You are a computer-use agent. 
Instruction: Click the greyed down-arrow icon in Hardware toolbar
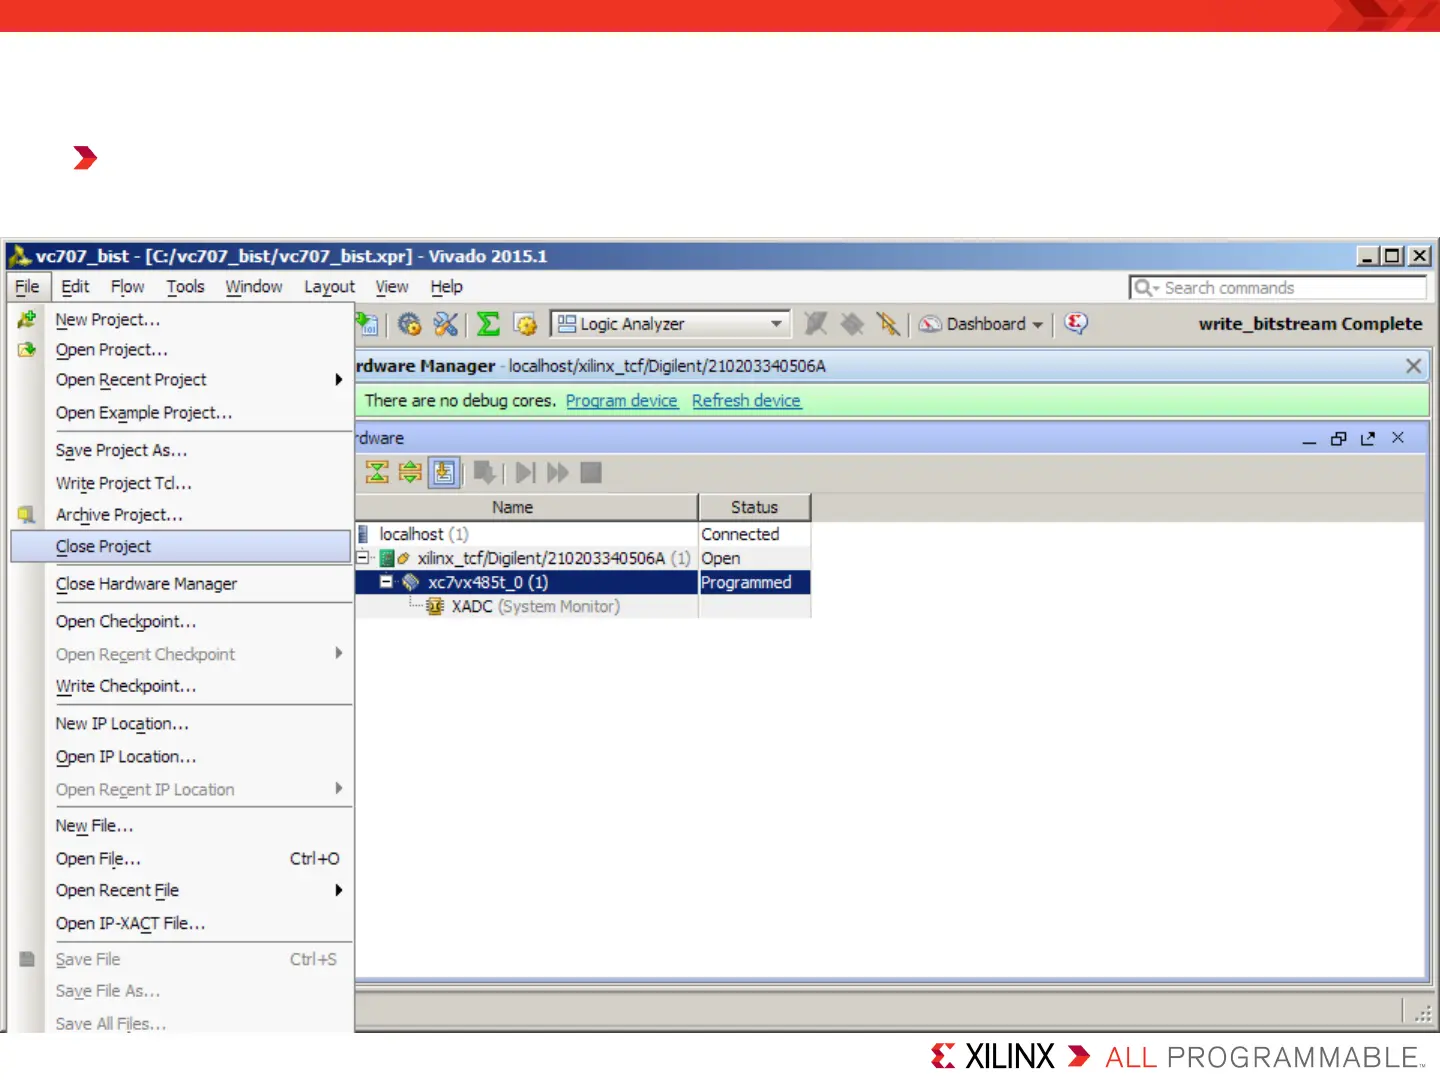point(485,472)
